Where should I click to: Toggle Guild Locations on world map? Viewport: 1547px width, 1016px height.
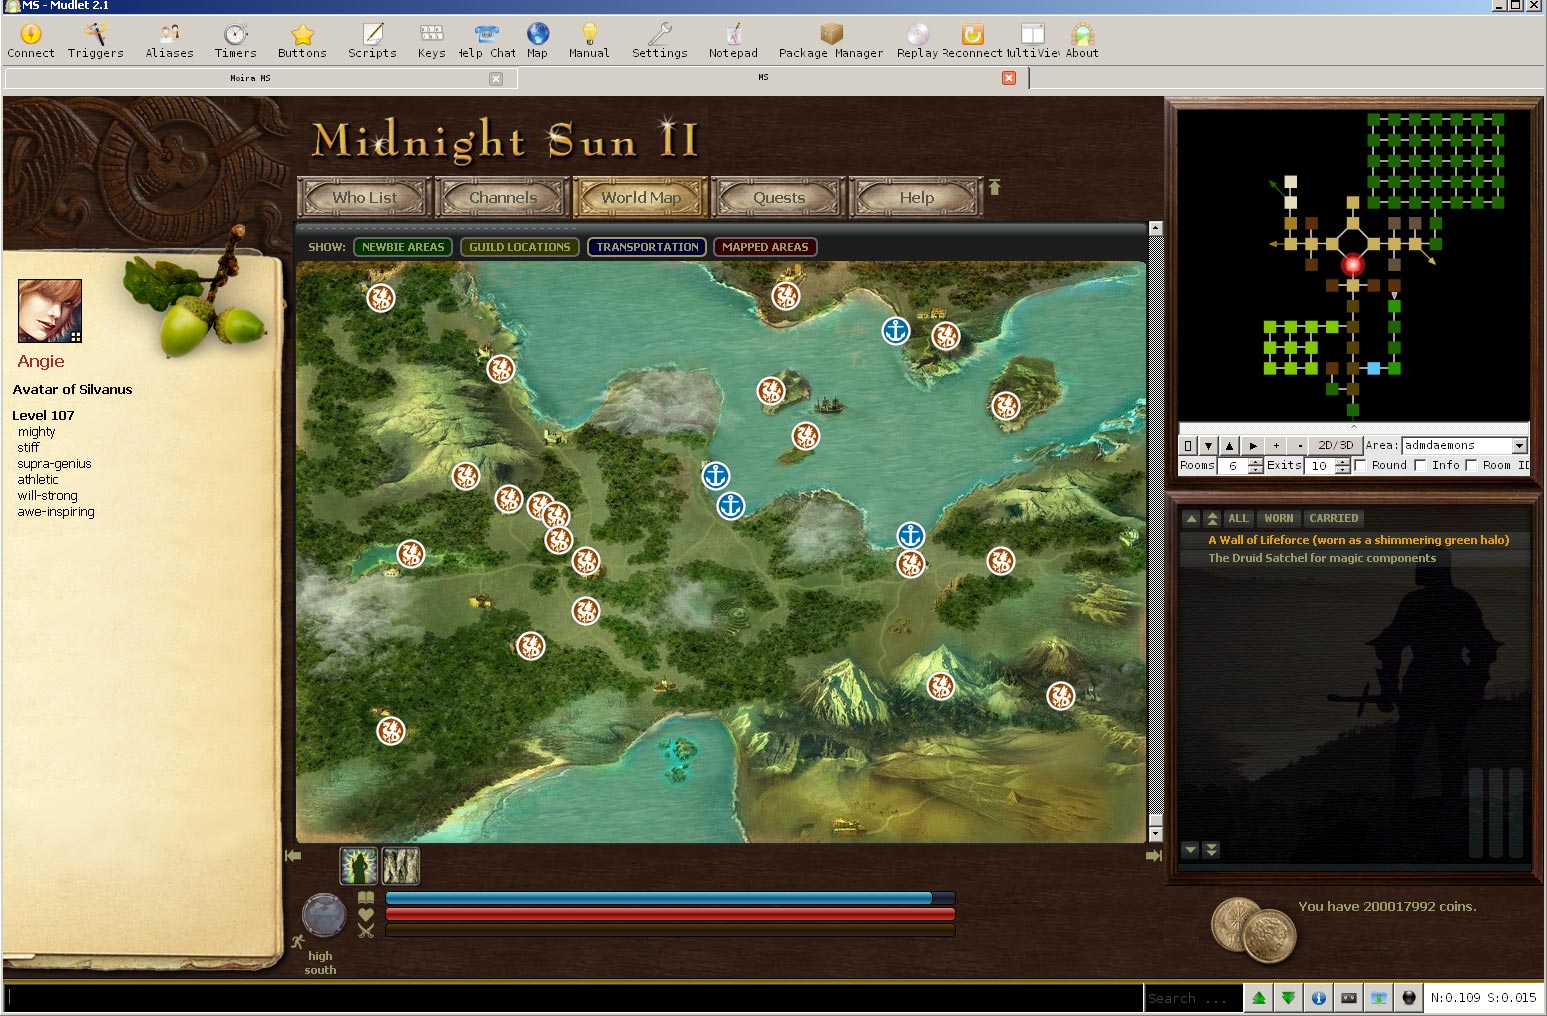click(520, 247)
